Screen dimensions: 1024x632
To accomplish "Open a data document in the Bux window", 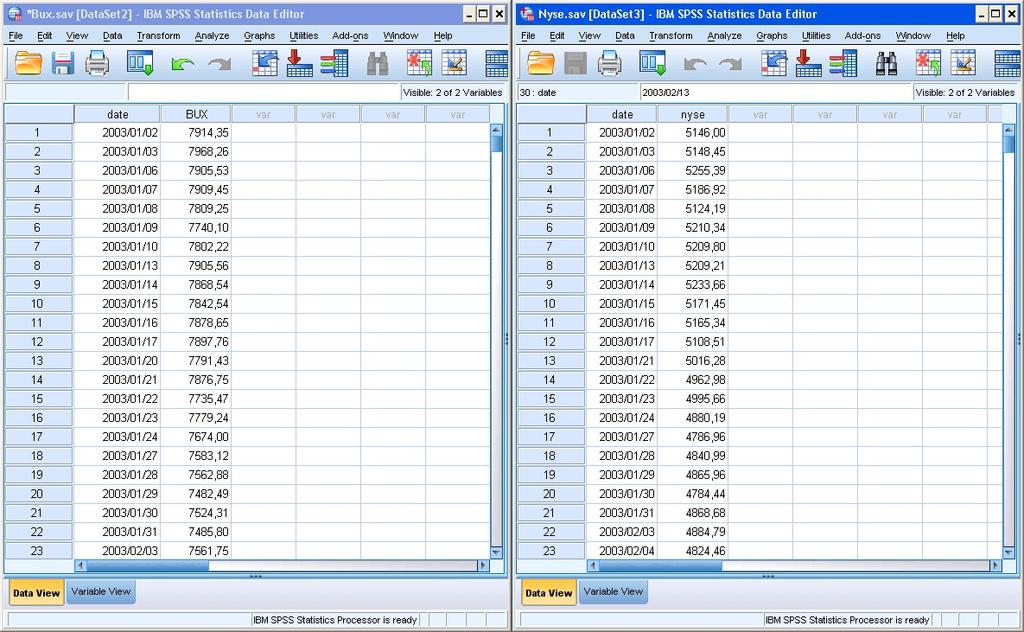I will tap(28, 63).
